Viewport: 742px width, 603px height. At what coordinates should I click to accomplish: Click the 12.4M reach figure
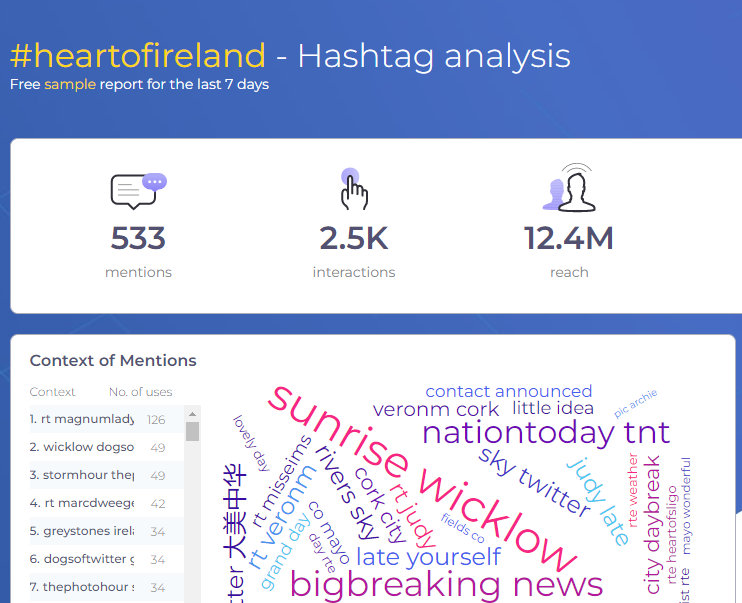pyautogui.click(x=568, y=239)
